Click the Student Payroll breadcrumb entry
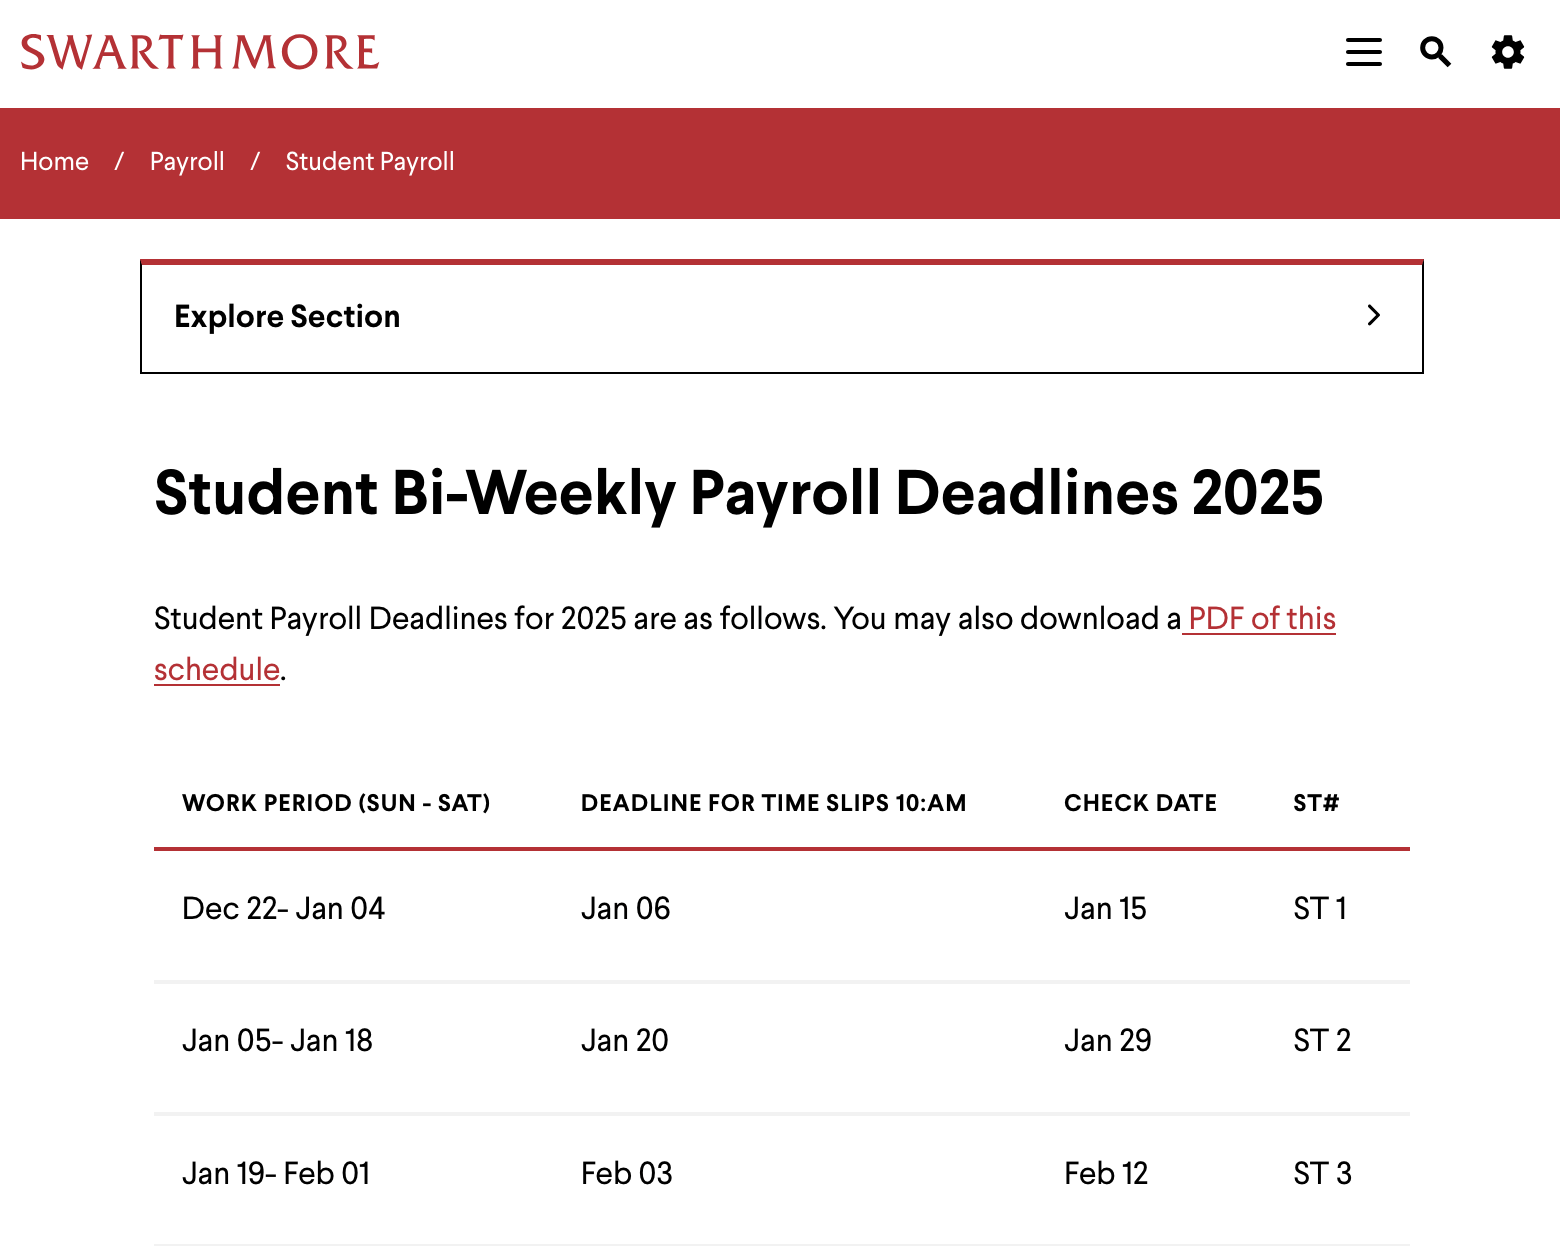The width and height of the screenshot is (1560, 1246). click(369, 161)
